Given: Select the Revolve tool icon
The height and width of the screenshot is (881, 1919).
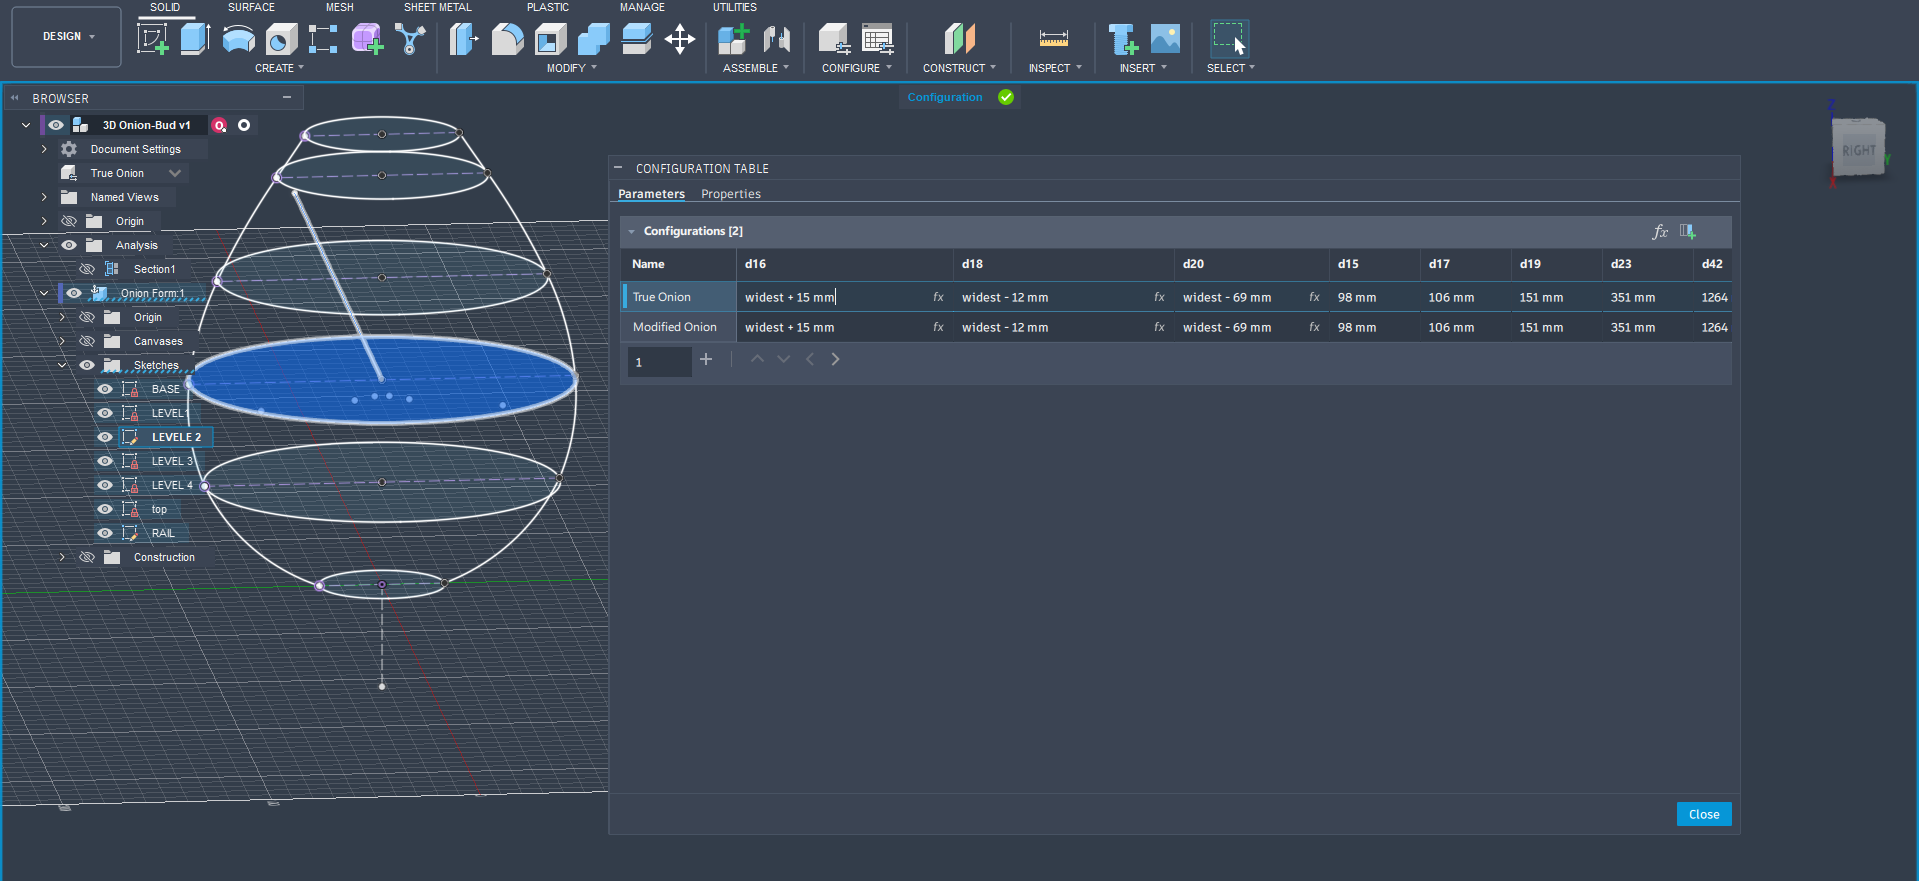Looking at the screenshot, I should click(238, 39).
